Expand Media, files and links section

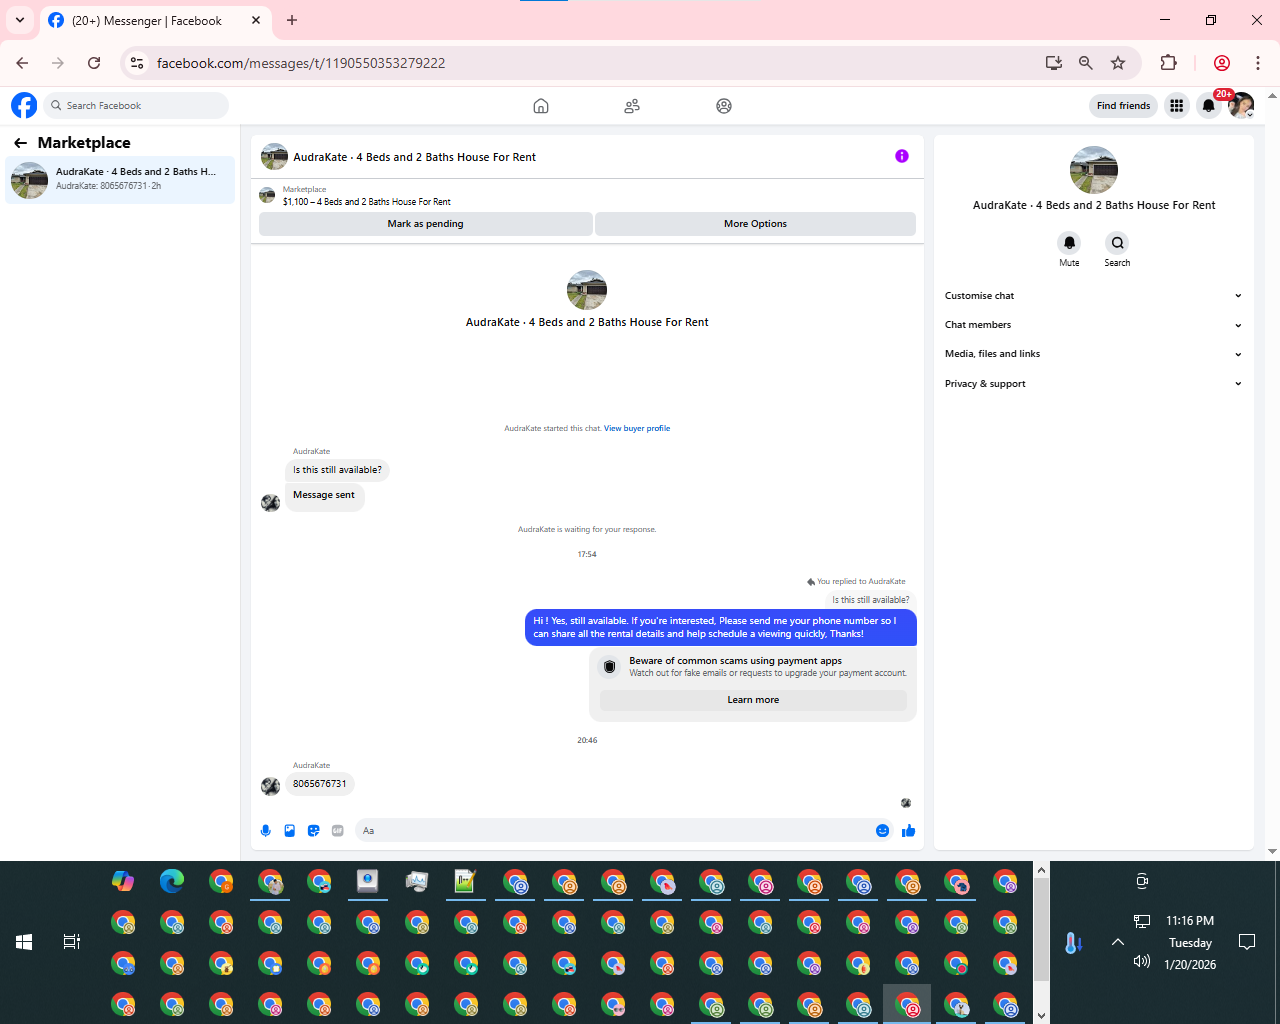click(x=1093, y=354)
